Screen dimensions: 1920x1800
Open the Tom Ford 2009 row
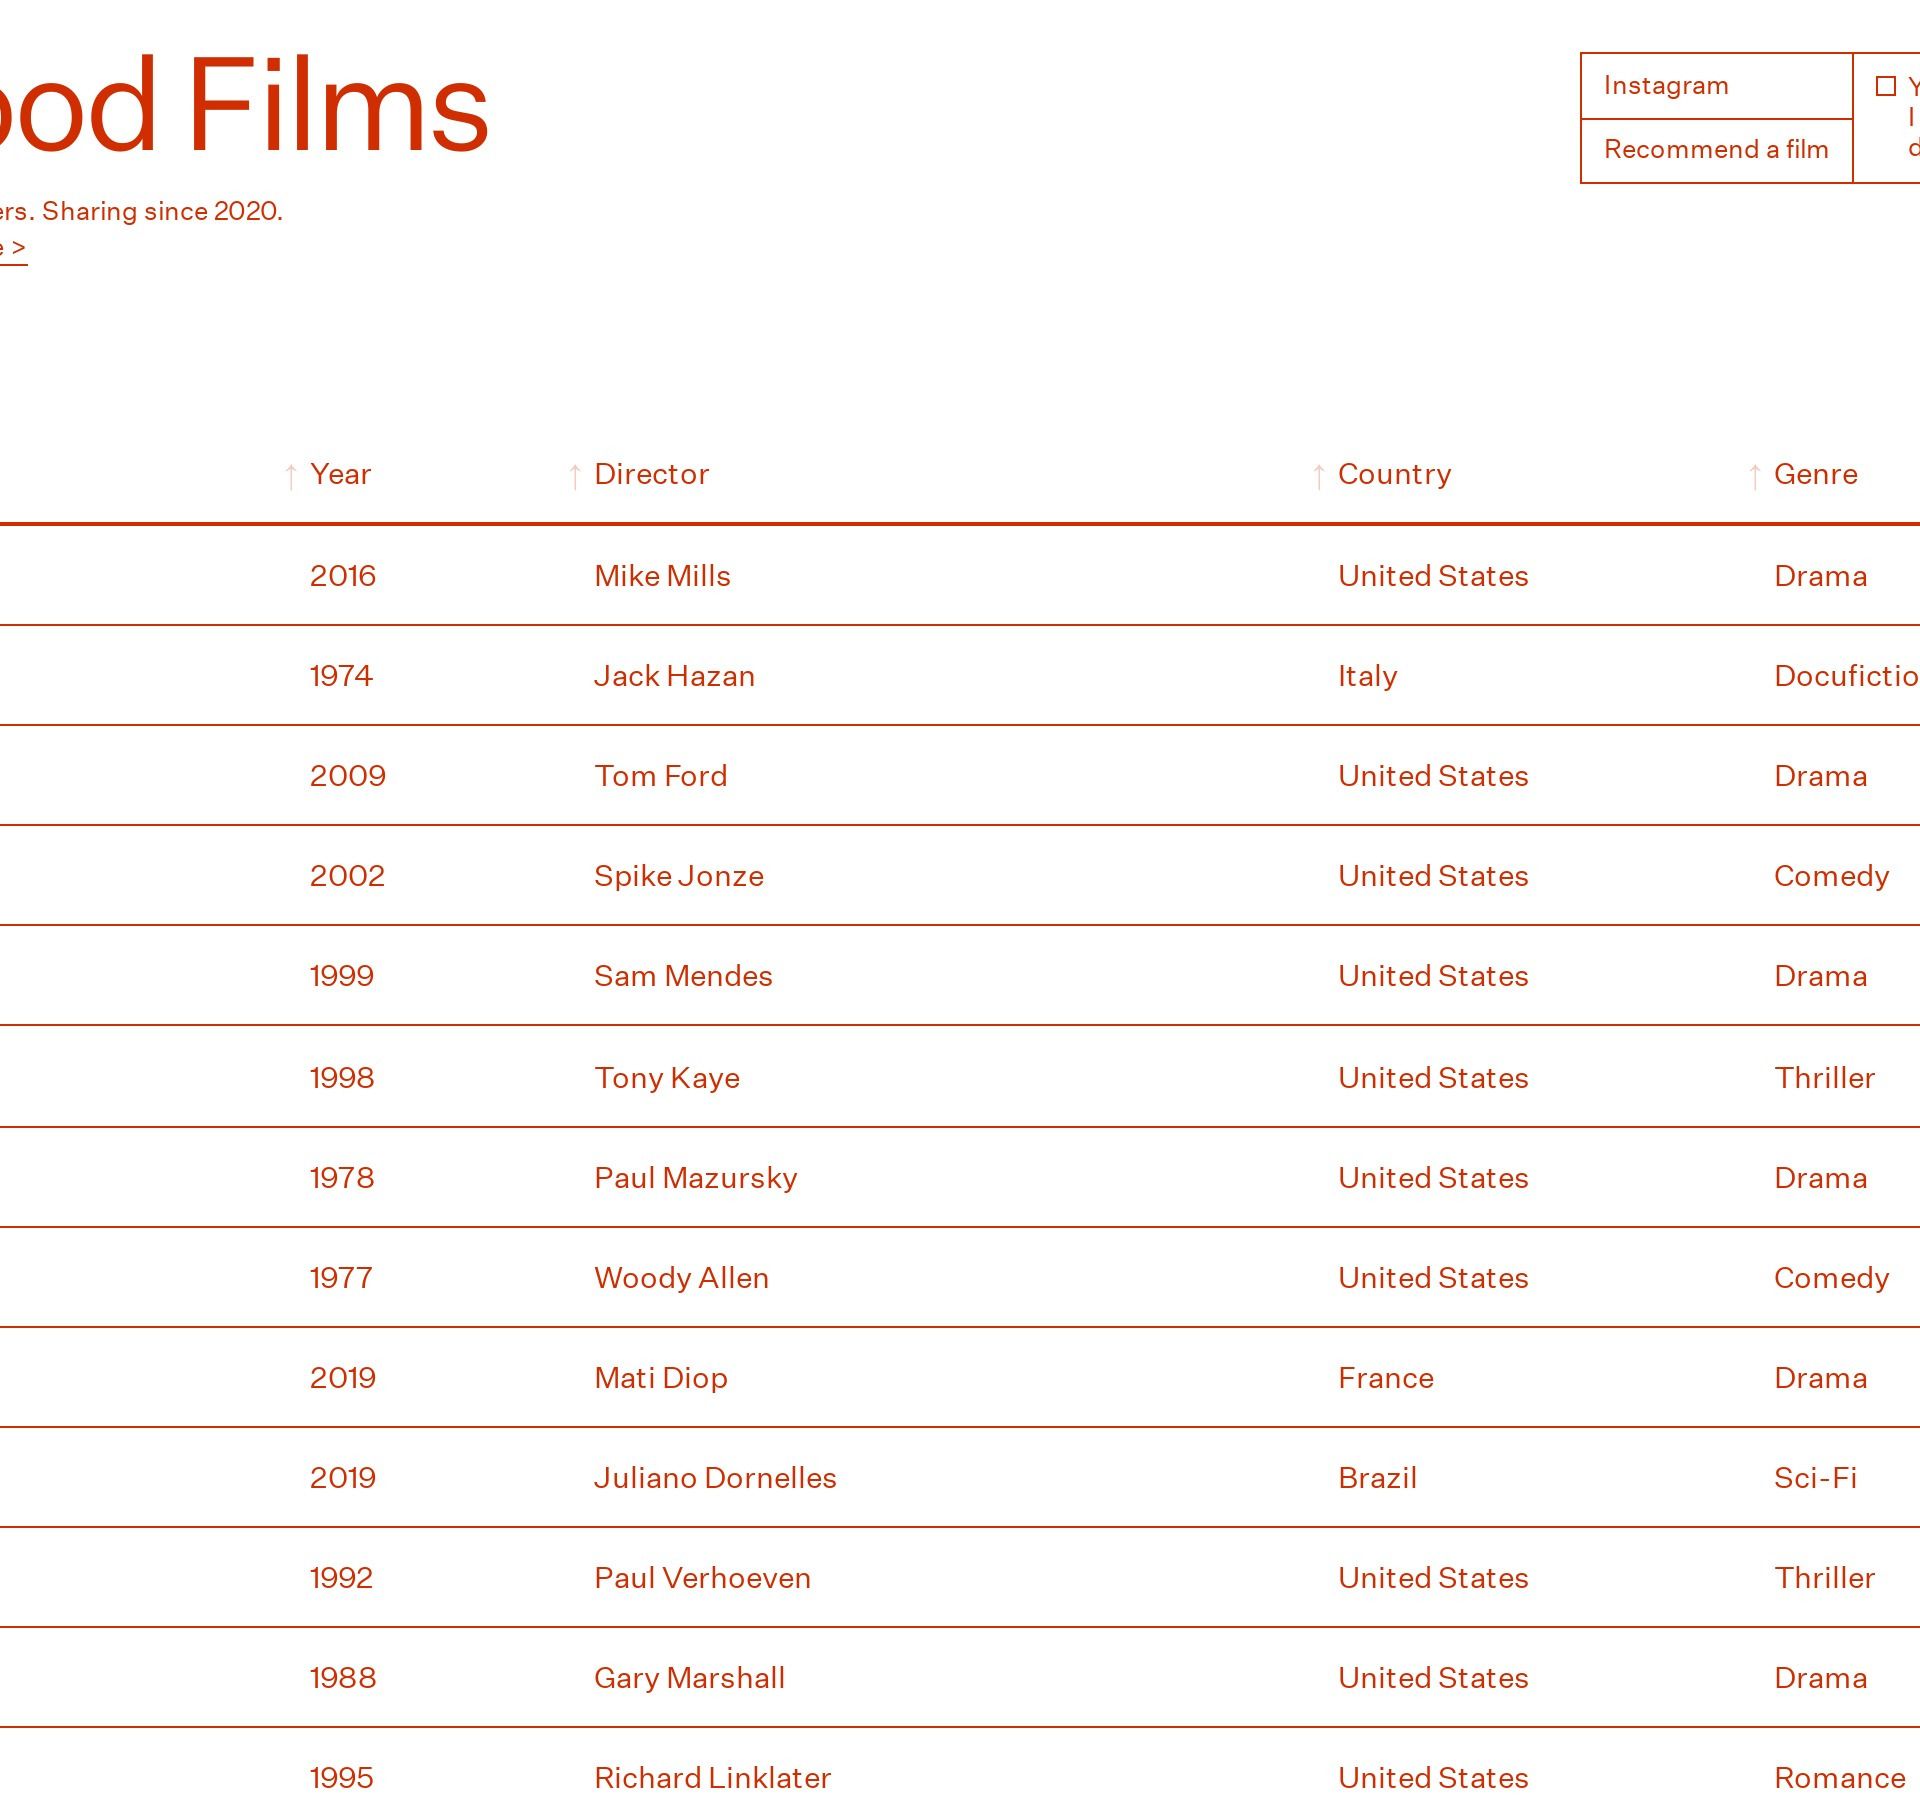tap(660, 776)
